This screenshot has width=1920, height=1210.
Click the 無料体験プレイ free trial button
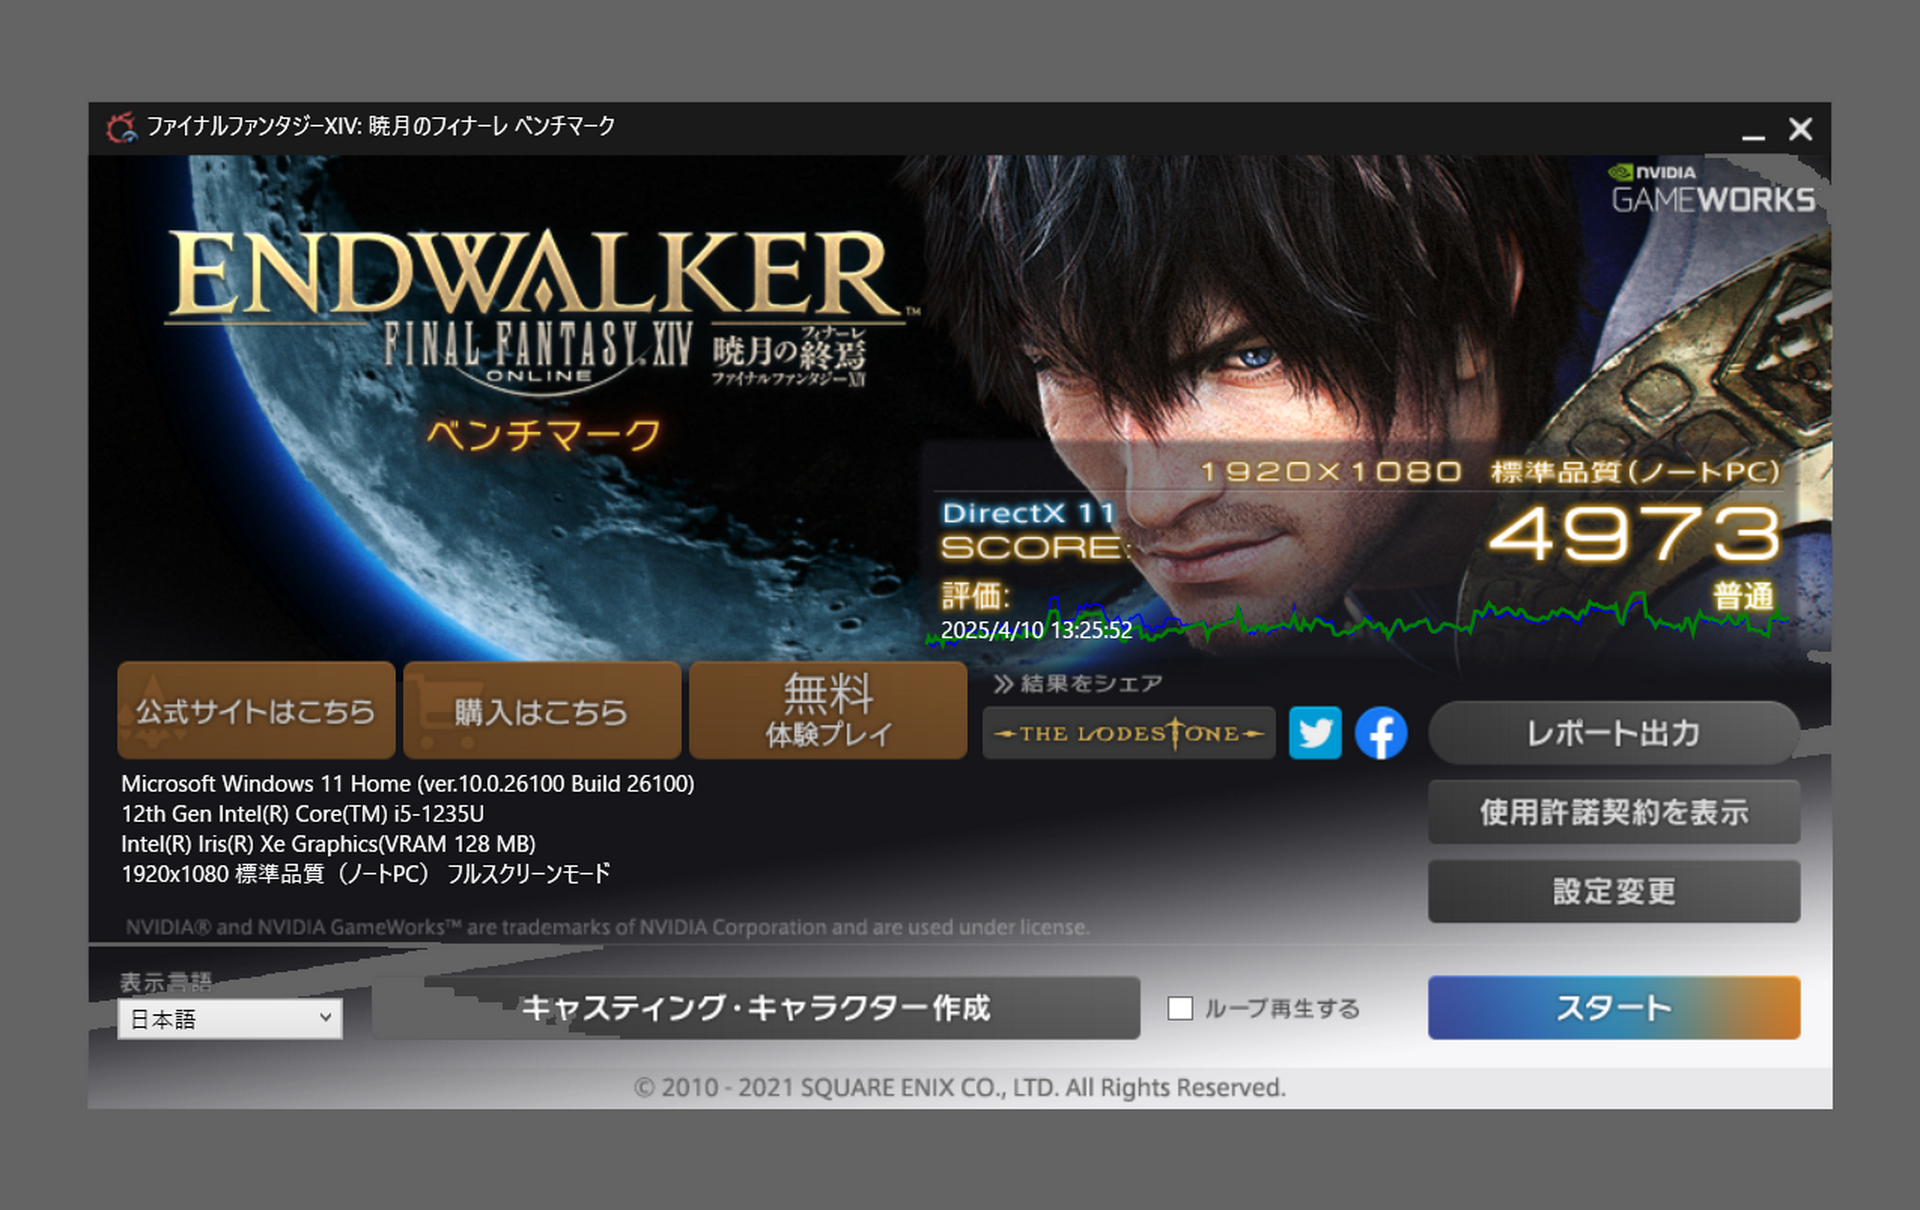click(x=827, y=711)
